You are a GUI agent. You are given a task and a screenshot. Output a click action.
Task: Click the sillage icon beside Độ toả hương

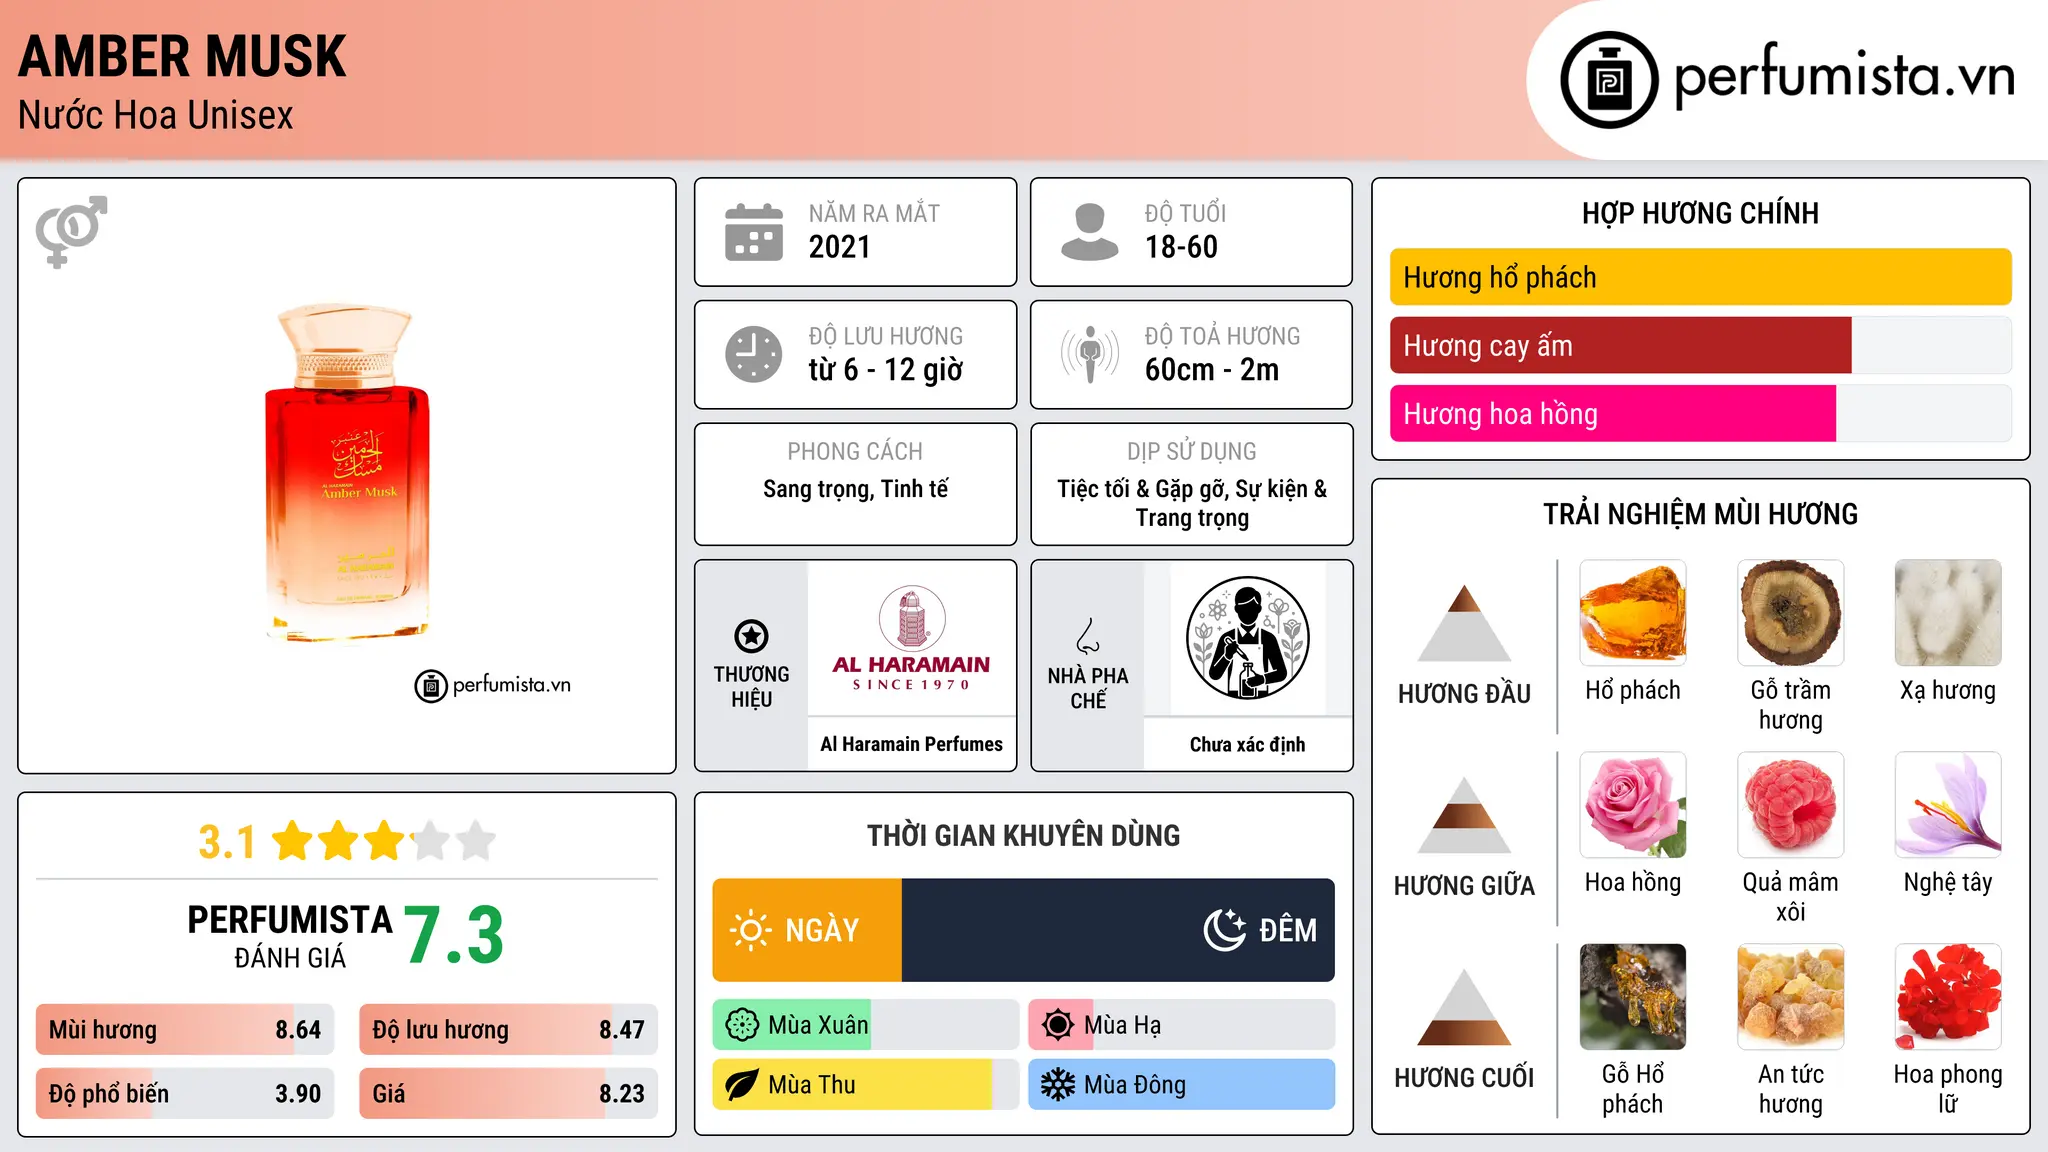(x=1089, y=354)
